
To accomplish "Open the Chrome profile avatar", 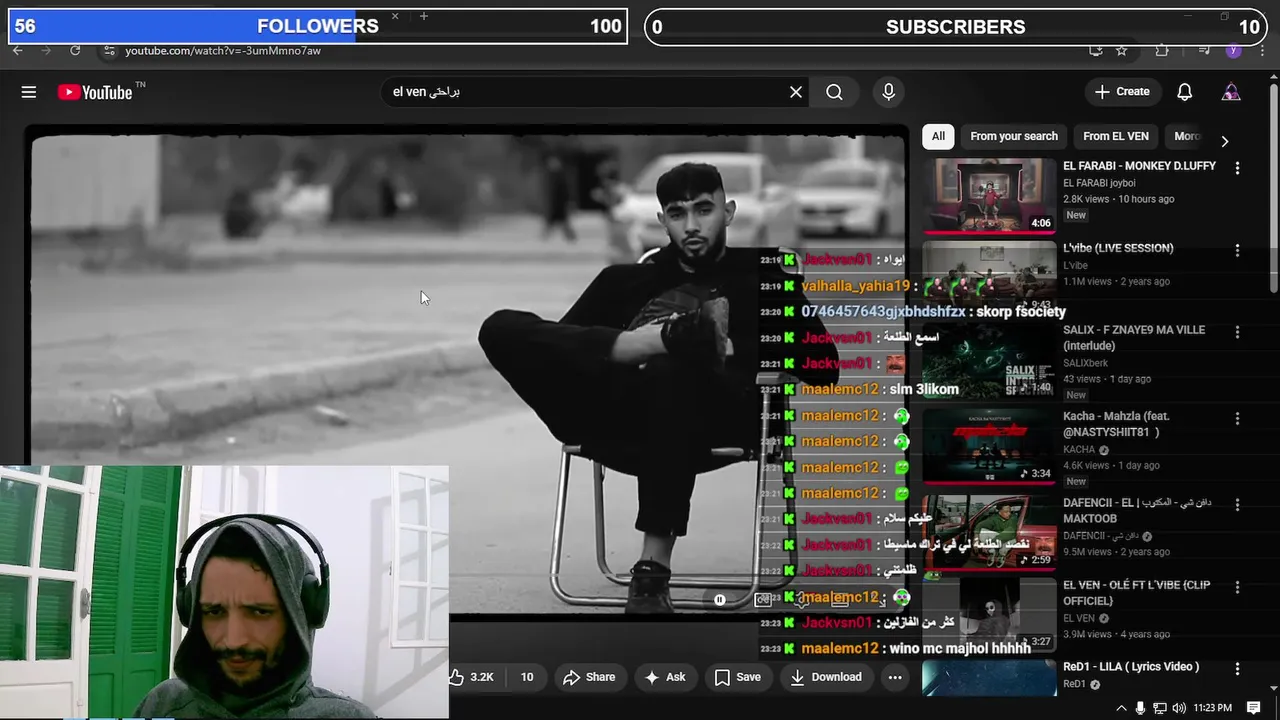I will pyautogui.click(x=1233, y=50).
